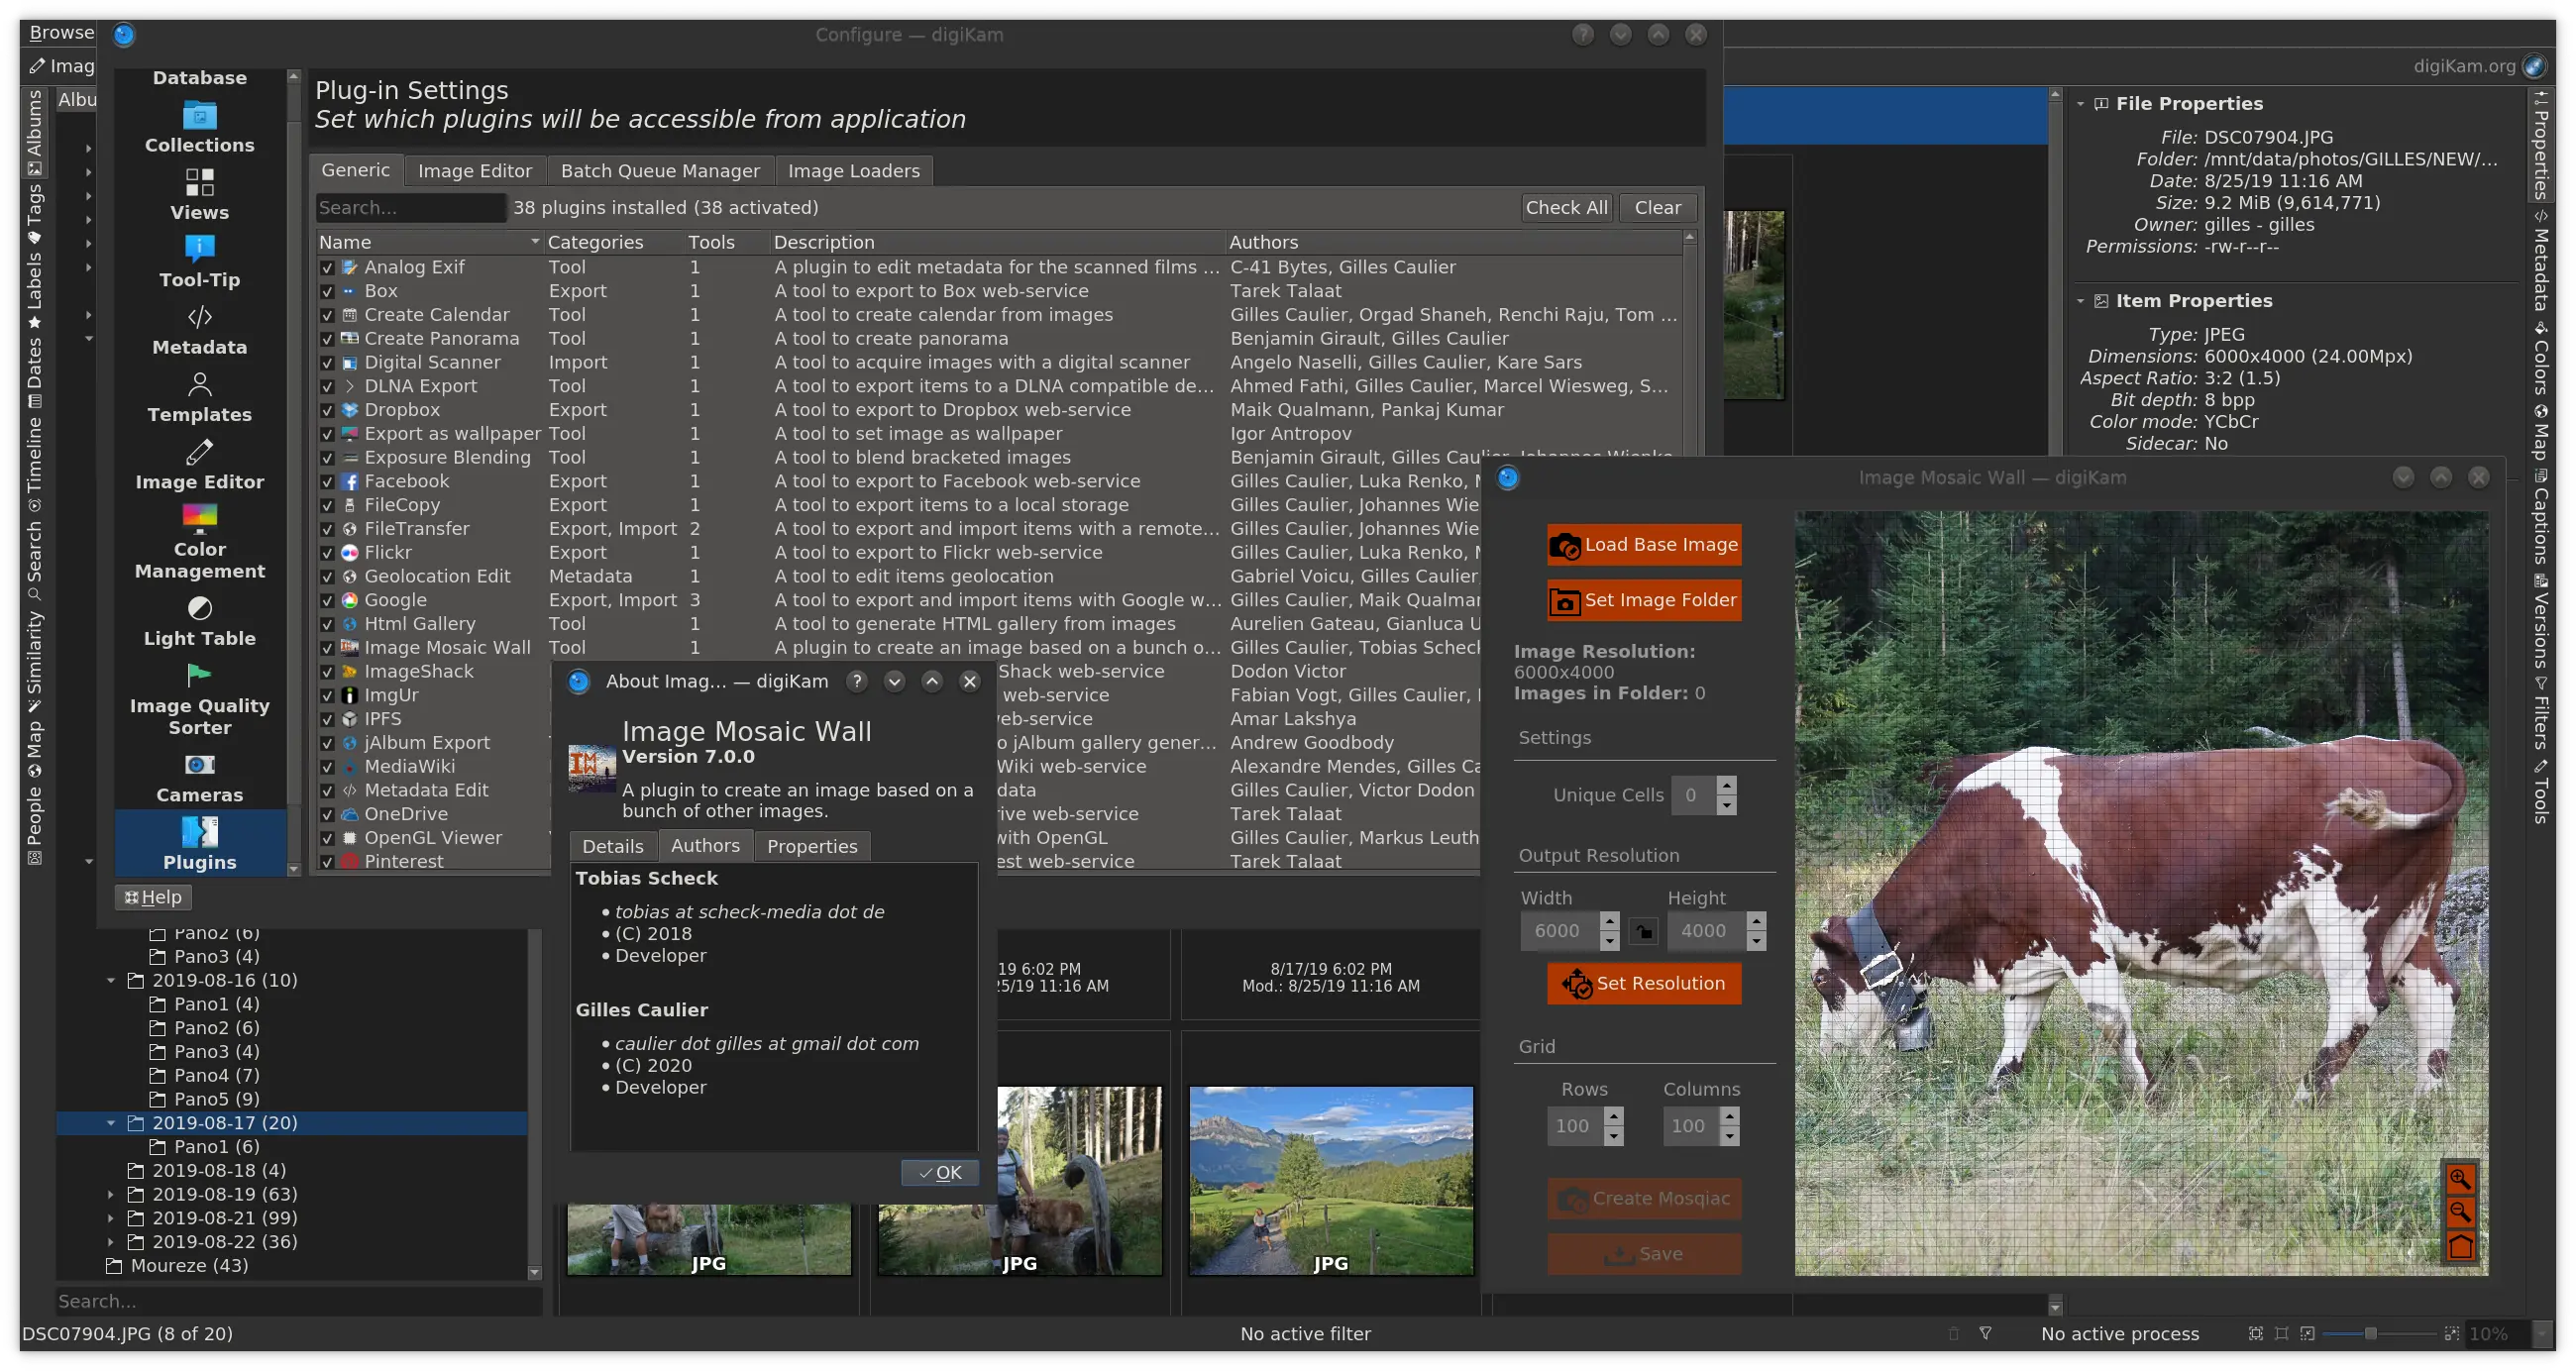
Task: Collapse the Item Properties section
Action: pyautogui.click(x=2083, y=300)
